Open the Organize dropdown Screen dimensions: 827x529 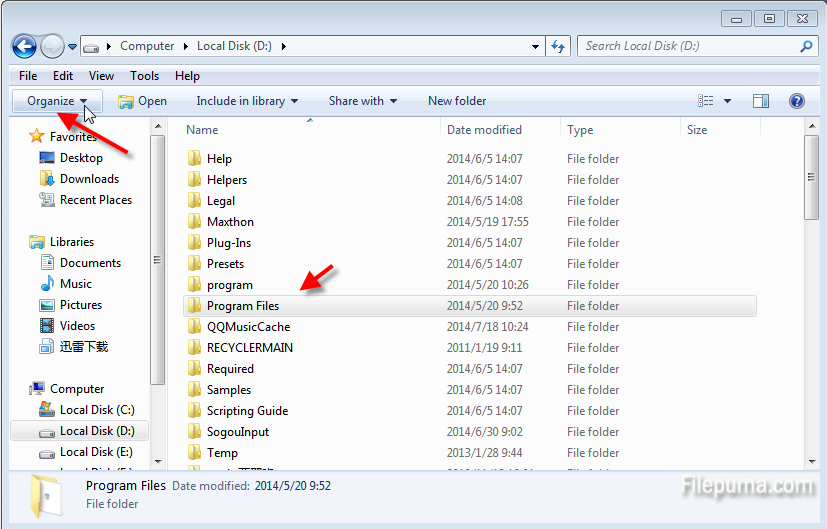pos(57,101)
